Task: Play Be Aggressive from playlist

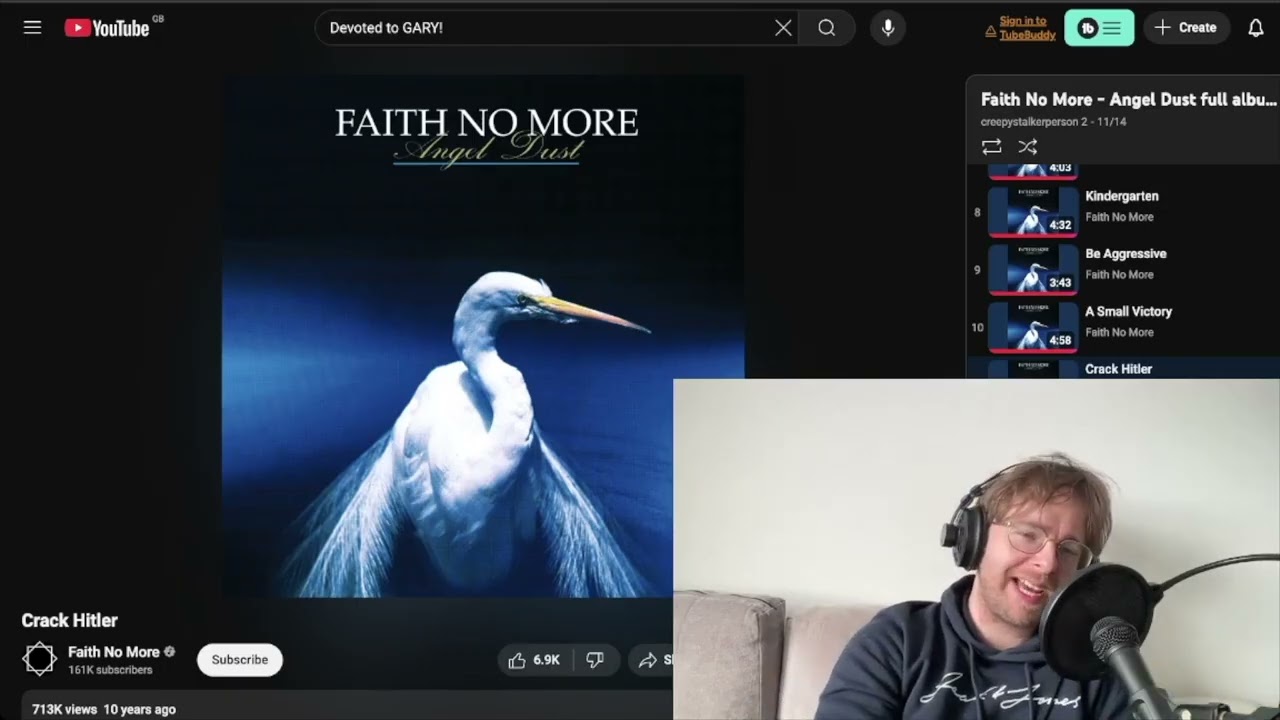Action: click(x=1125, y=254)
